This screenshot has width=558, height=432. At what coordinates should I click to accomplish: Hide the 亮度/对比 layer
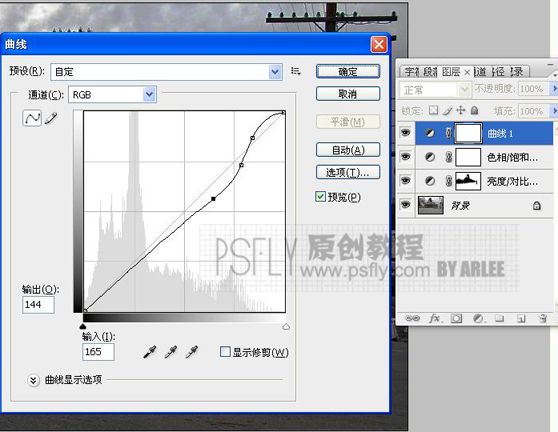pyautogui.click(x=405, y=181)
